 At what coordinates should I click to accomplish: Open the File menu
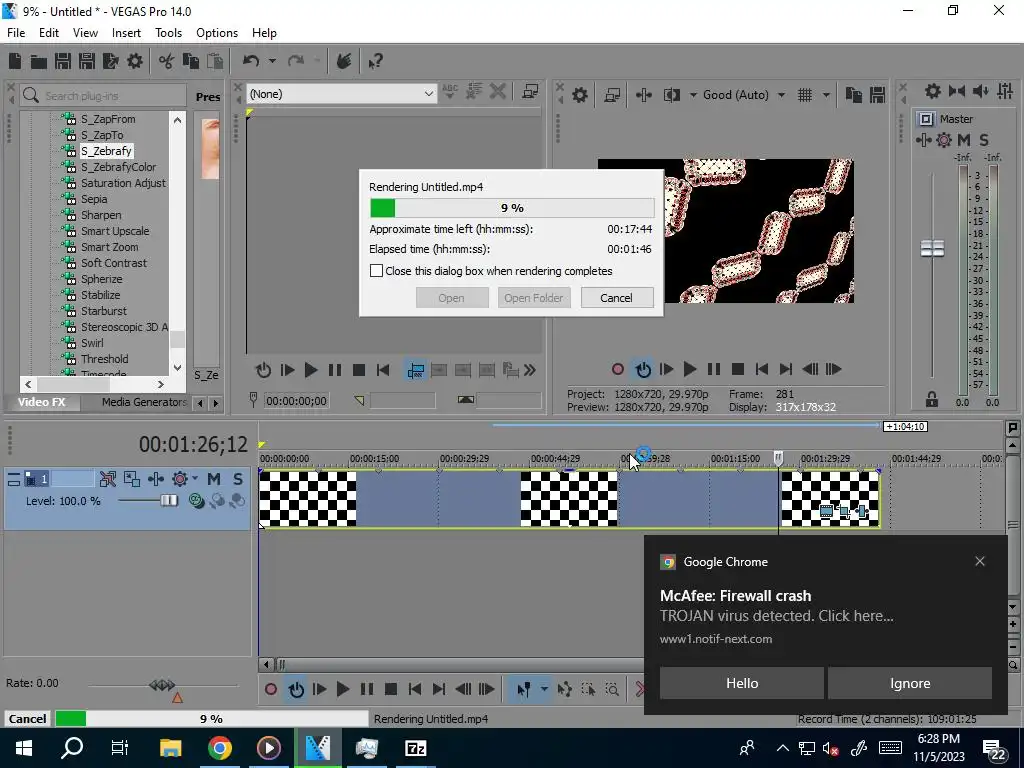point(16,33)
